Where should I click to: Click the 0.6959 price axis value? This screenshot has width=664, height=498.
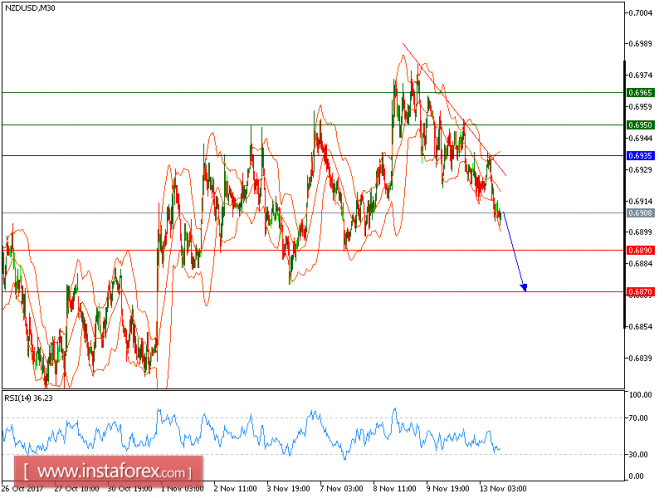point(641,107)
